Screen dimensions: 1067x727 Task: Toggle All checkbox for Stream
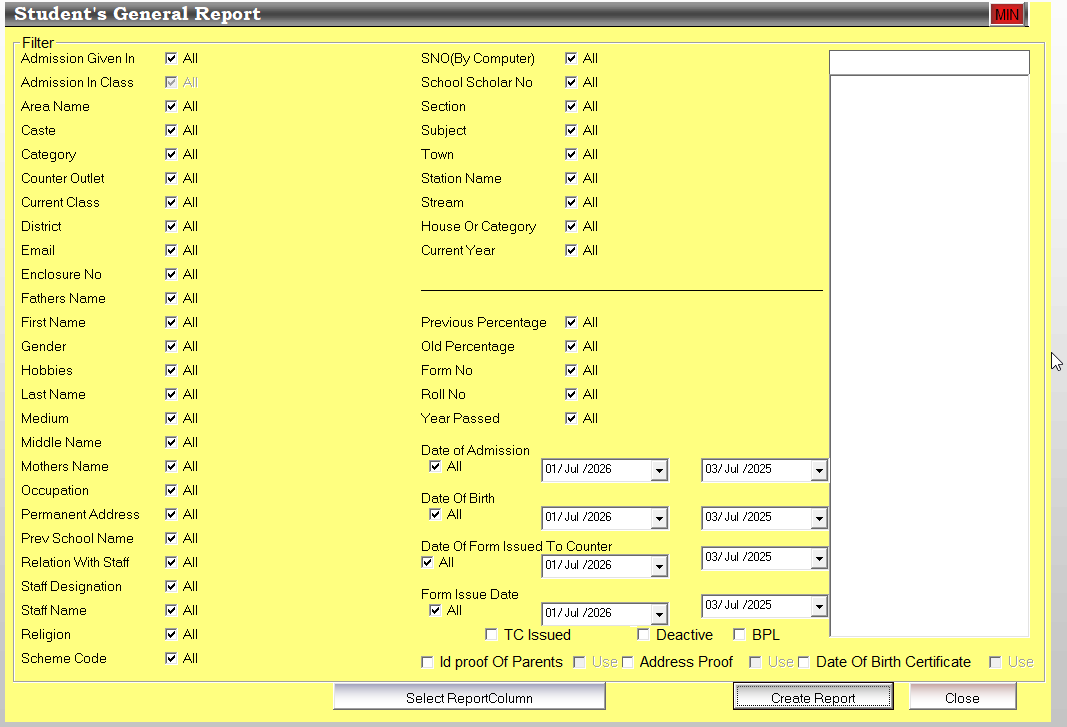click(x=571, y=202)
